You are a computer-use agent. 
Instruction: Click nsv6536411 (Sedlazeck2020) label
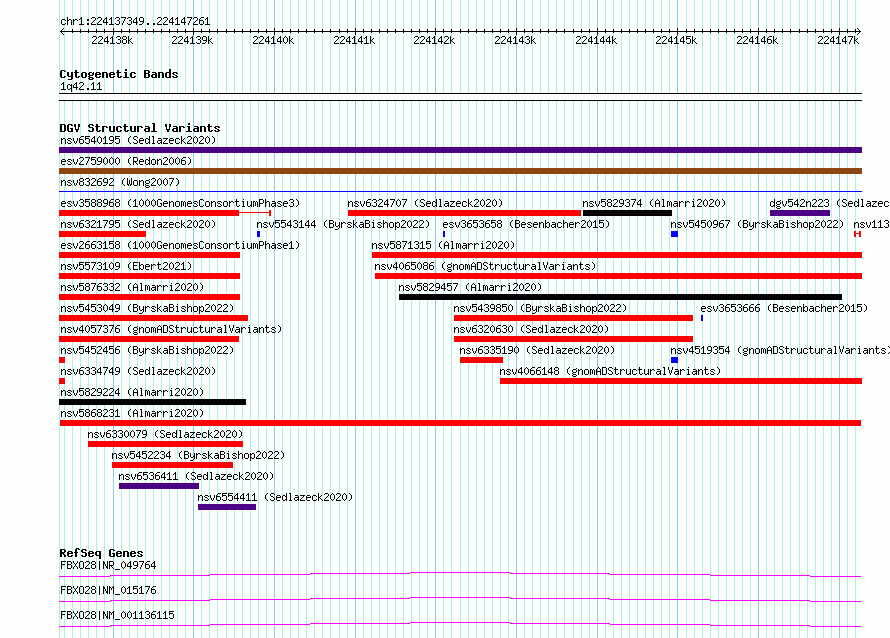click(196, 476)
